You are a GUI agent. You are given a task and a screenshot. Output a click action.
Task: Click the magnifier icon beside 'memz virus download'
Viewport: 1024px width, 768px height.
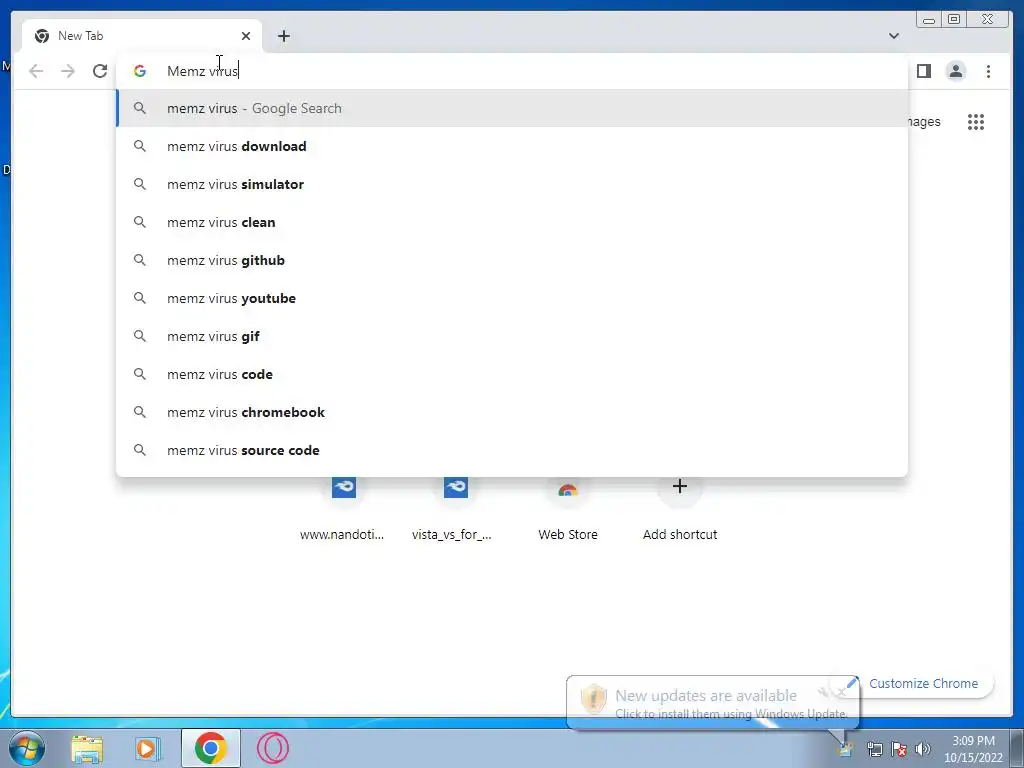coord(140,146)
